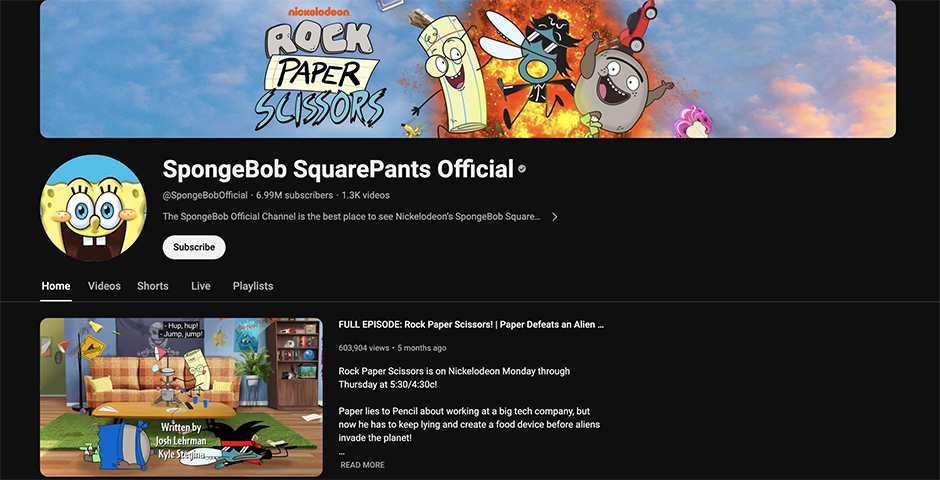
Task: Go to the Shorts tab
Action: 153,286
